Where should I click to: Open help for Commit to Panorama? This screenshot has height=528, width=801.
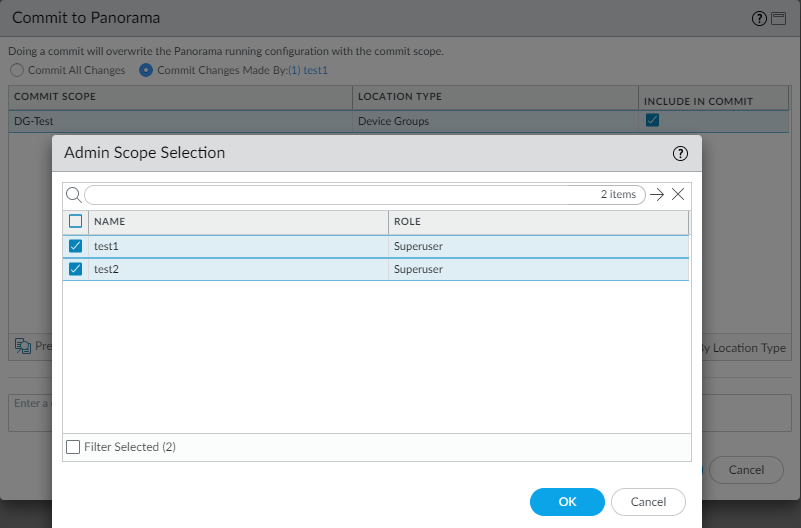coord(759,18)
